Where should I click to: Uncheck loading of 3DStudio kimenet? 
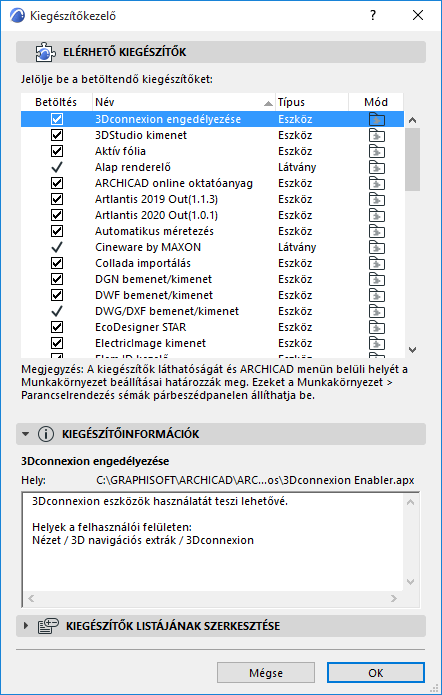[x=57, y=135]
